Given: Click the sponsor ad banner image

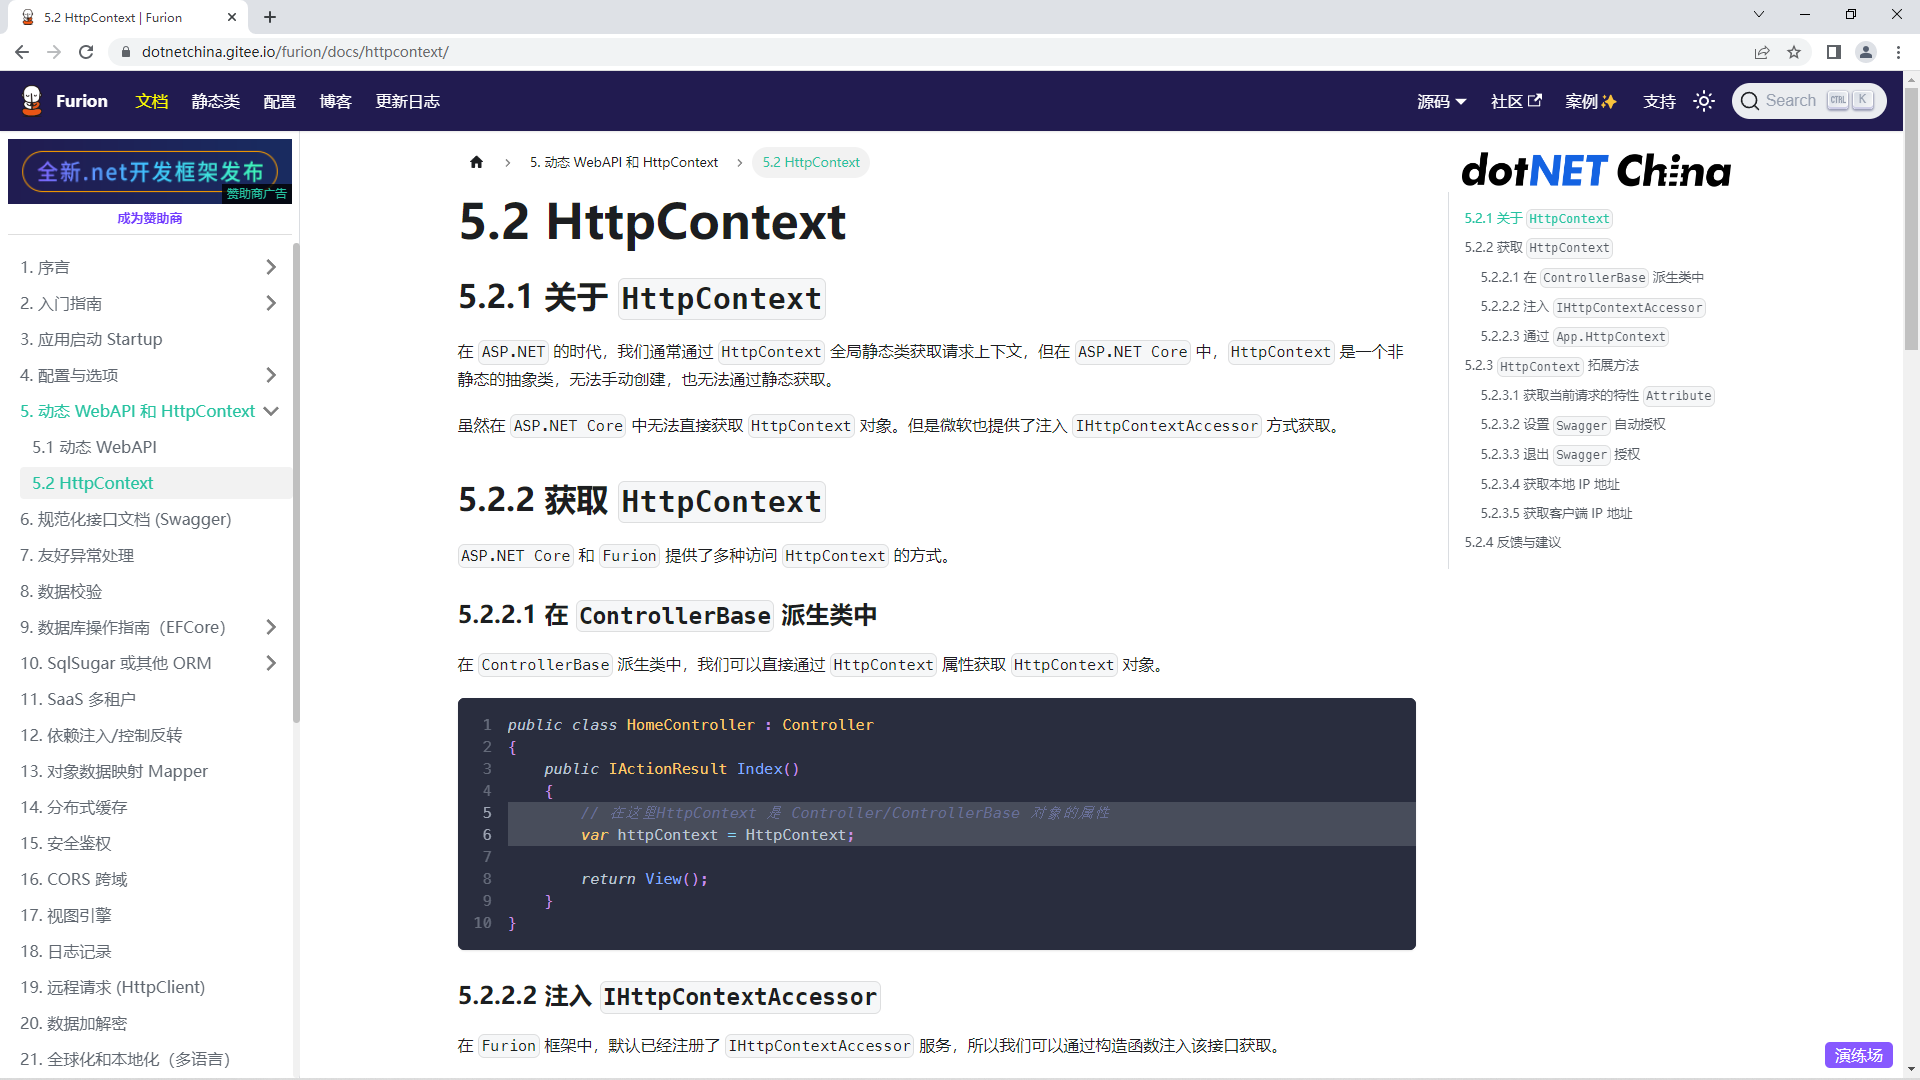Looking at the screenshot, I should [149, 172].
